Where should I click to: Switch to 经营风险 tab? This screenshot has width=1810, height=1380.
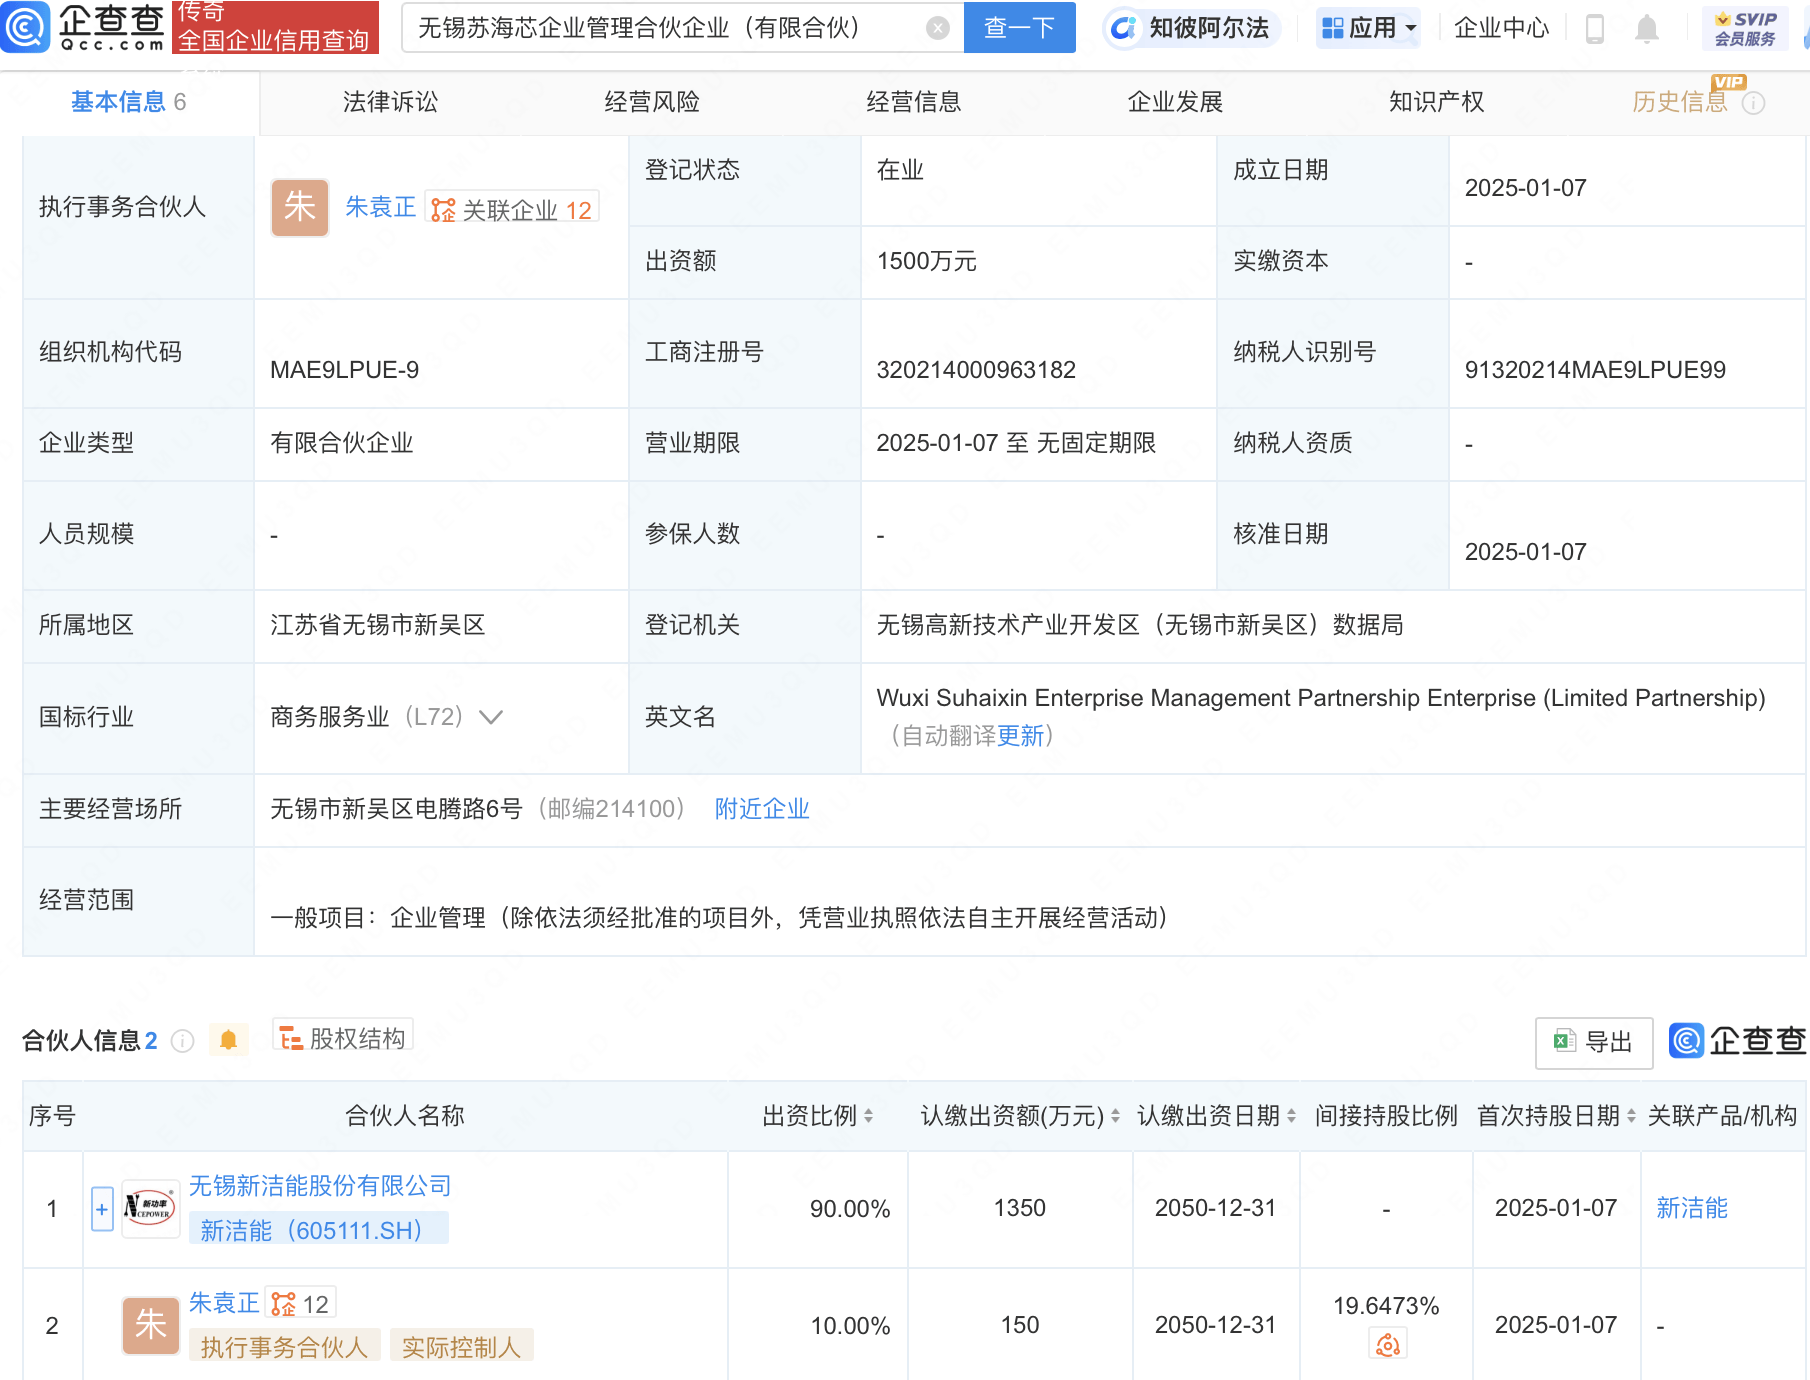[x=652, y=102]
